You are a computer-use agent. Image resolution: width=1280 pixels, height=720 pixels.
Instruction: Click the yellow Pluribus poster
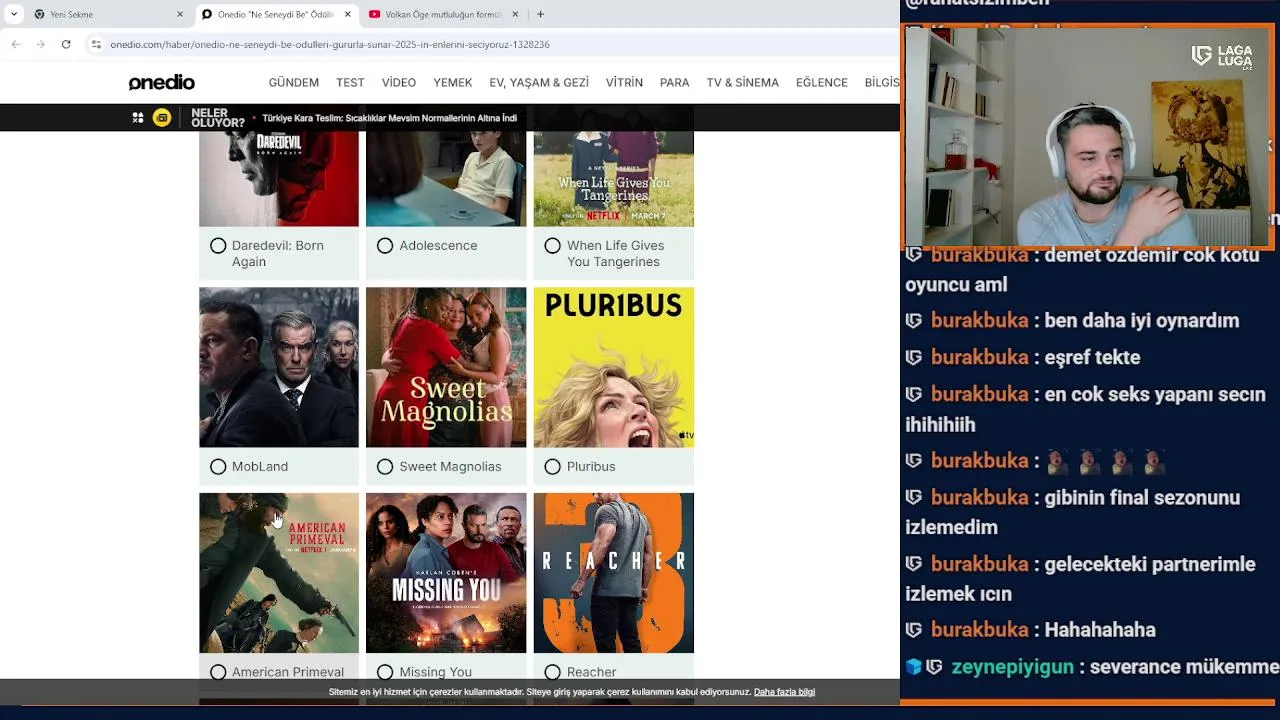(x=613, y=367)
